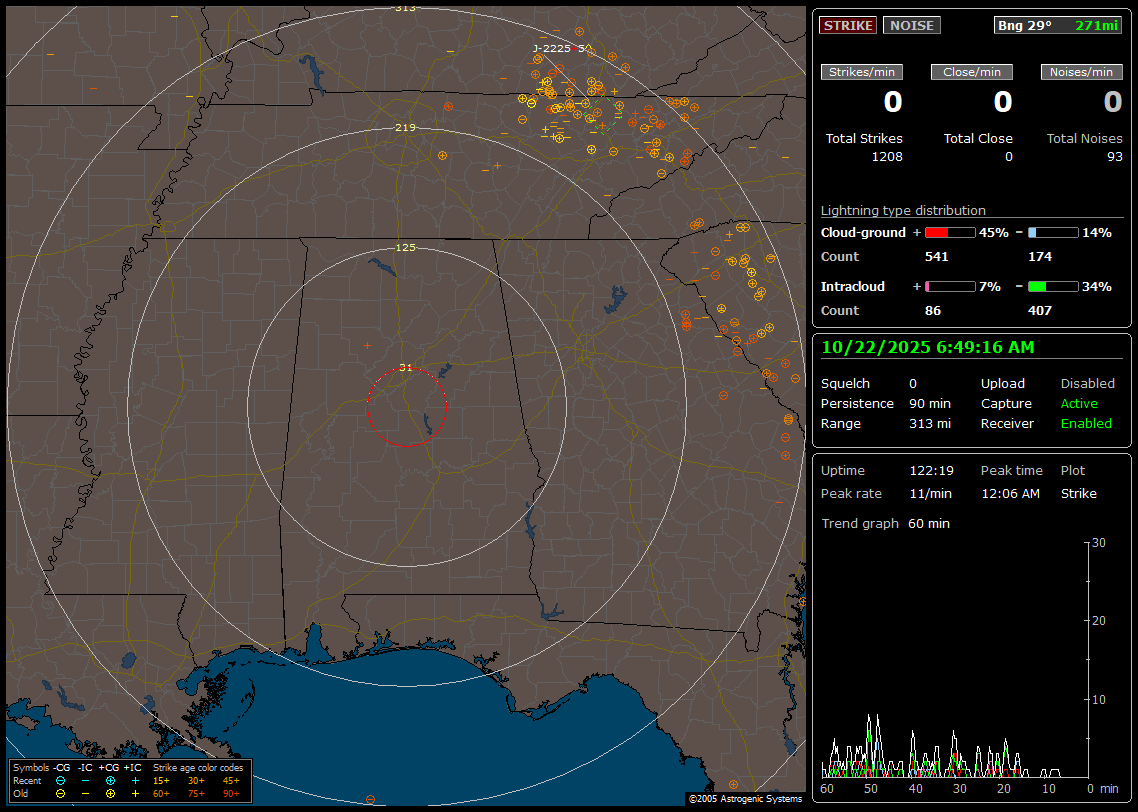
Task: Select the J-2225 storm cell label on map
Action: (551, 48)
